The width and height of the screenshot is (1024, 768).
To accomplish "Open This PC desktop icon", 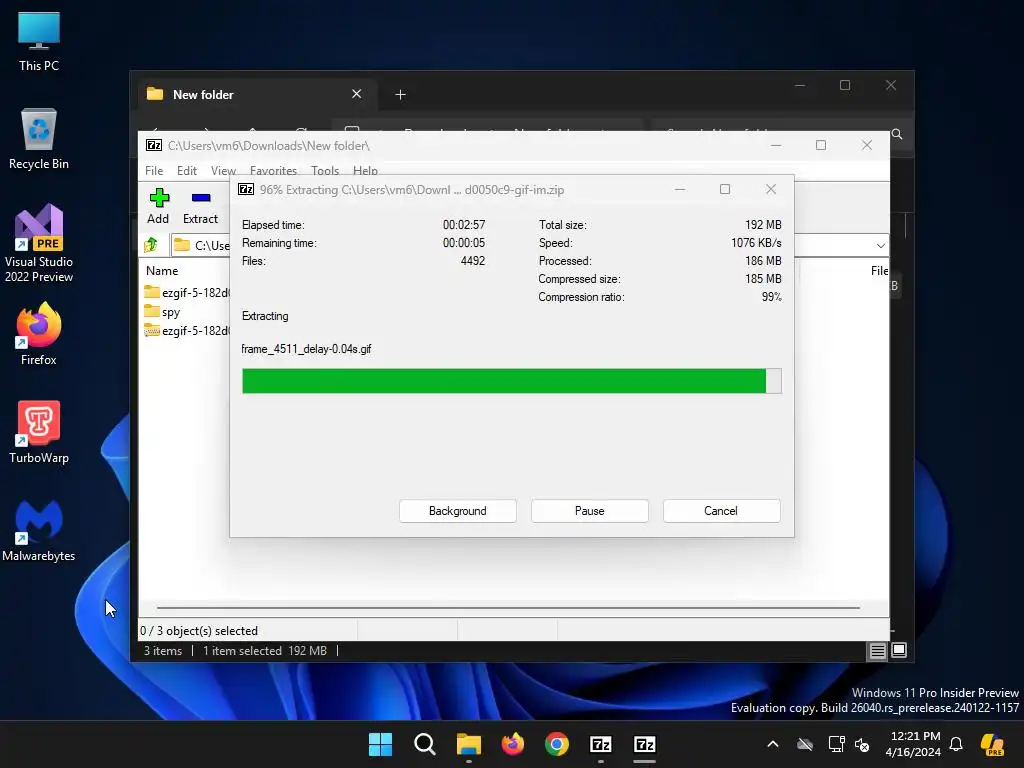I will (39, 42).
